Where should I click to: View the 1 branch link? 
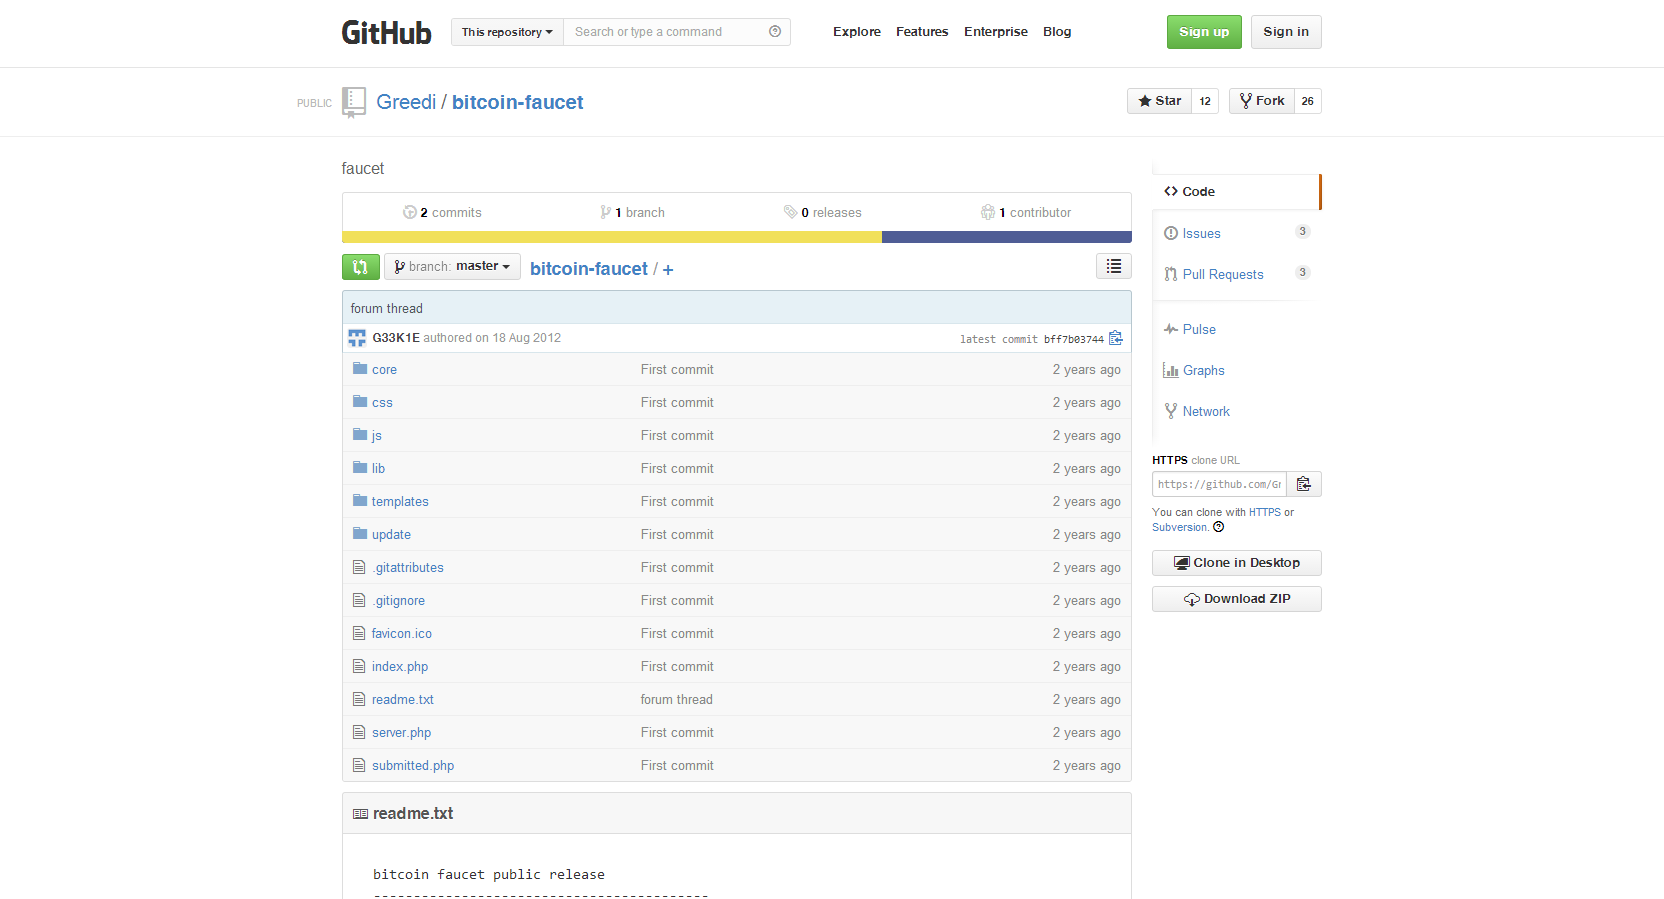pos(632,212)
